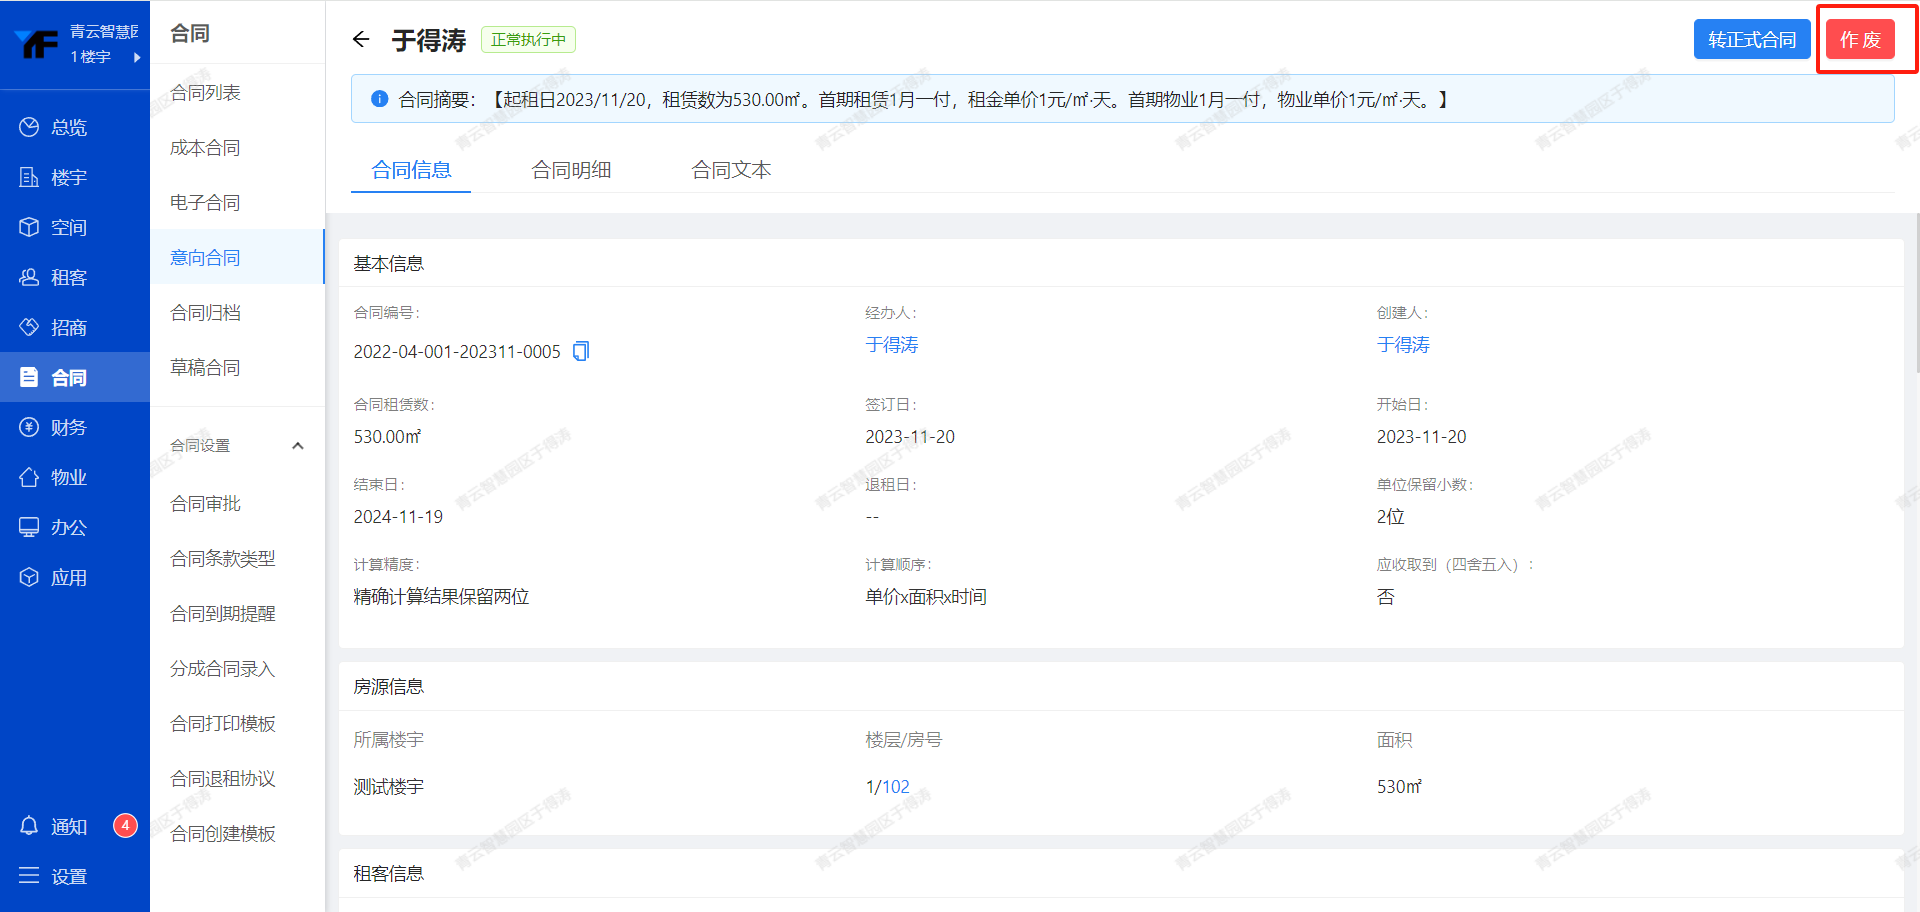Collapse the 合同设置 section chevron
Image resolution: width=1920 pixels, height=912 pixels.
pos(297,446)
